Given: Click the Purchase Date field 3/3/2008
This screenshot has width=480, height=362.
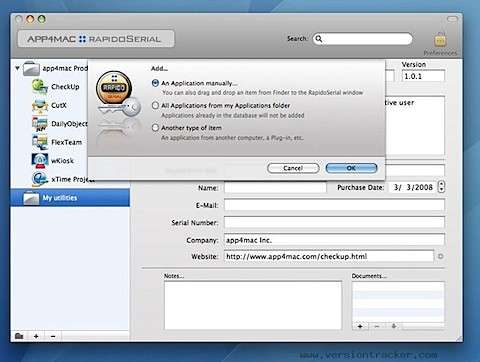Looking at the screenshot, I should click(x=413, y=187).
